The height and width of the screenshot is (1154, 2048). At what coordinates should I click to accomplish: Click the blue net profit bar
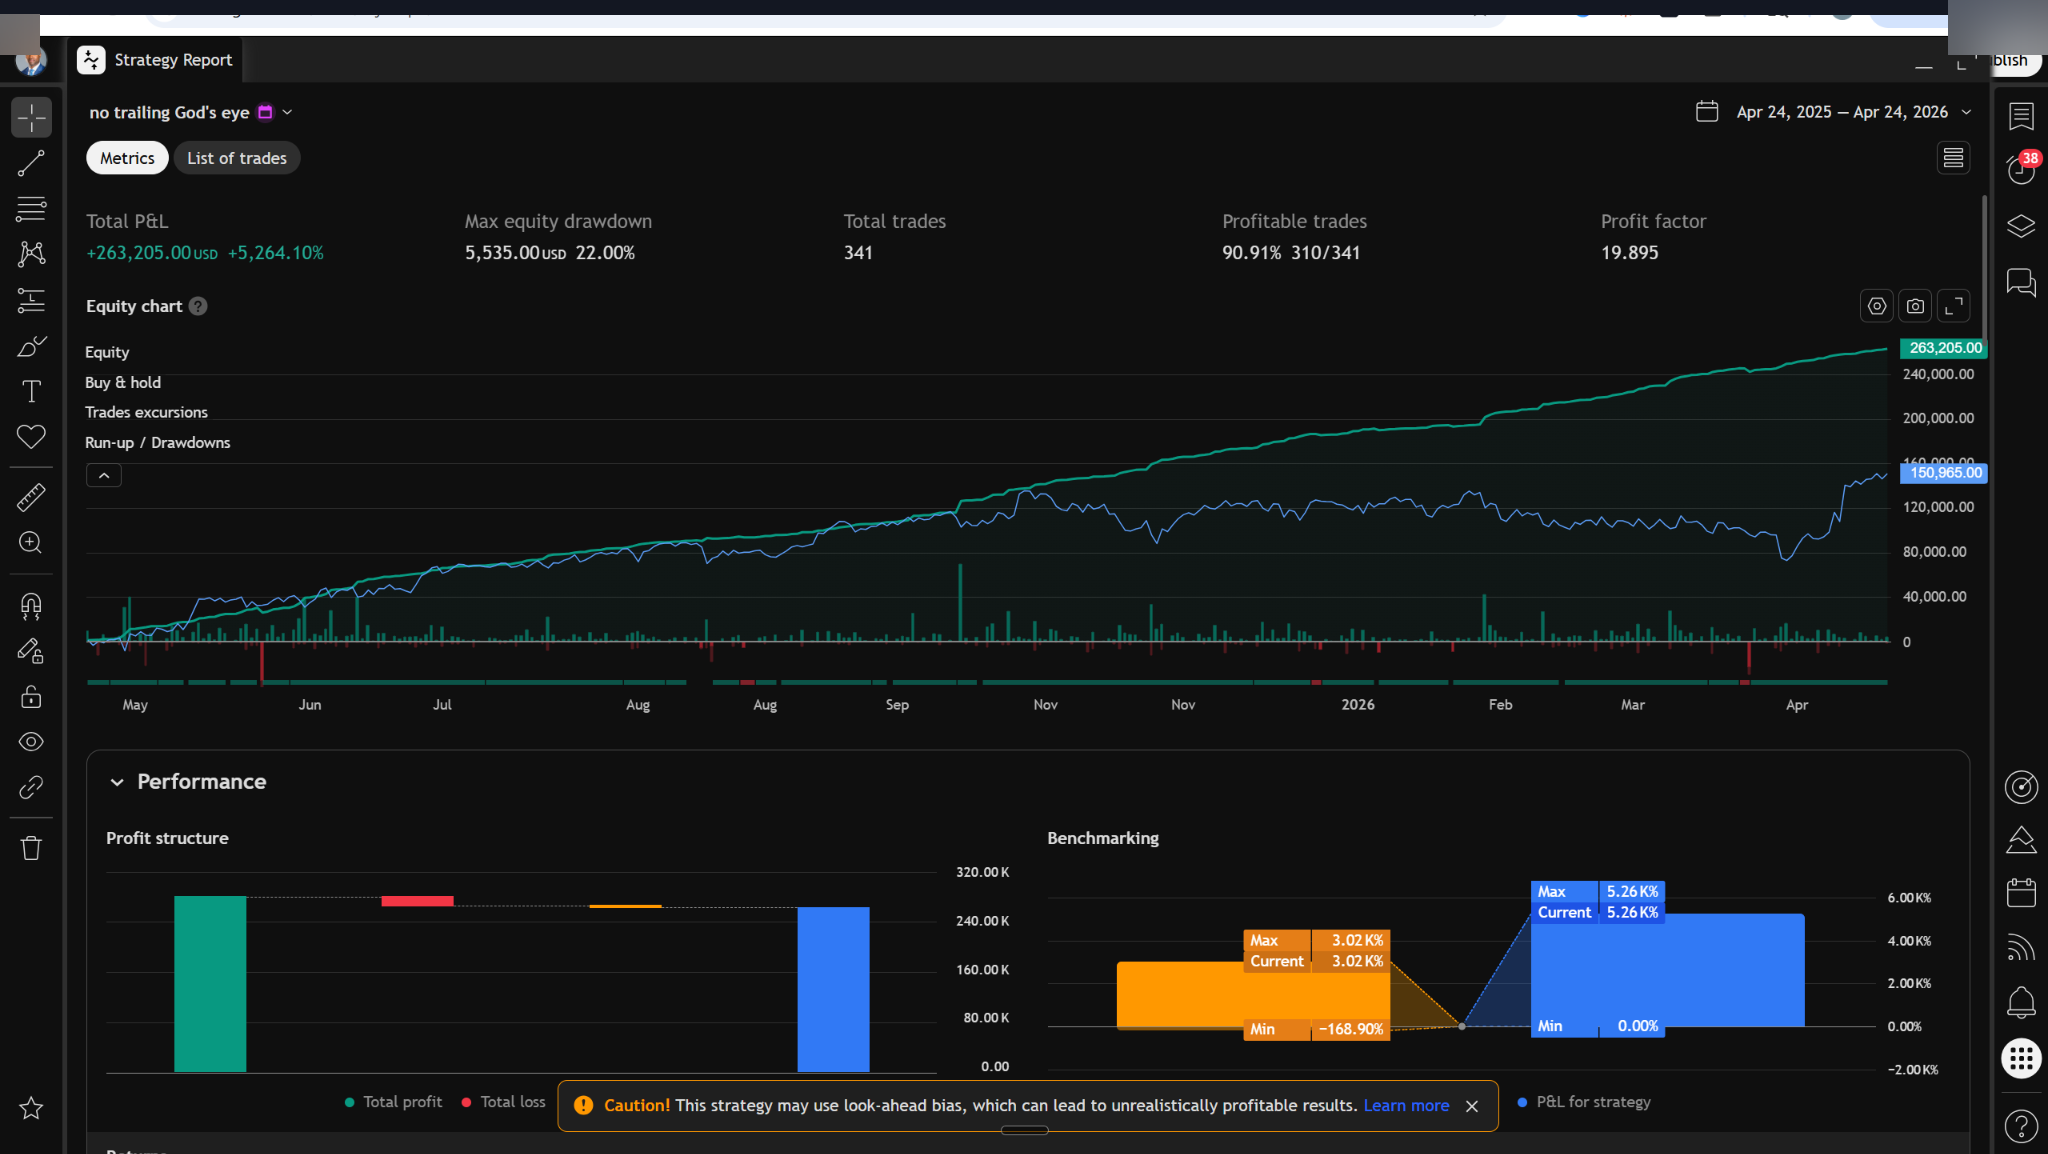pos(833,988)
